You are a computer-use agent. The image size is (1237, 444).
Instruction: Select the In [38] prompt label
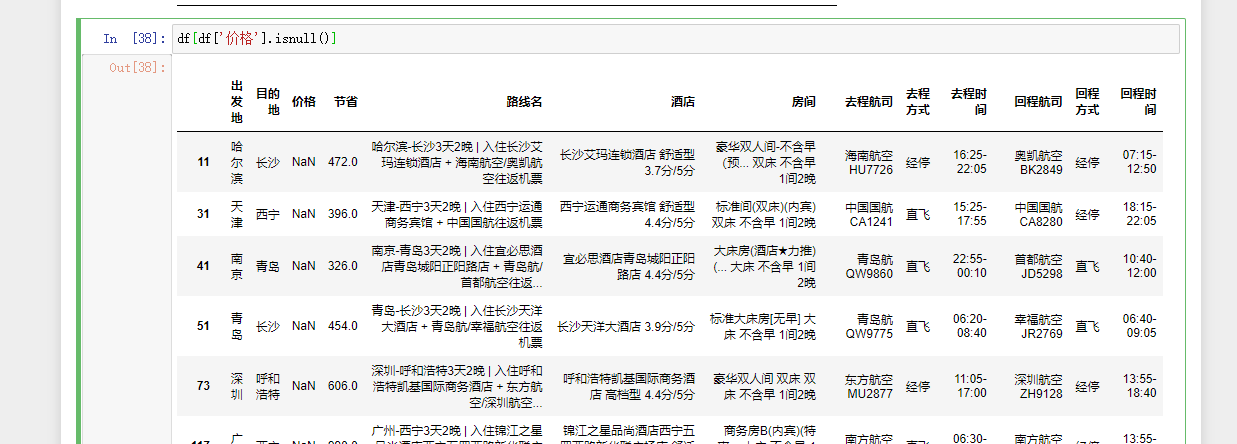(135, 39)
